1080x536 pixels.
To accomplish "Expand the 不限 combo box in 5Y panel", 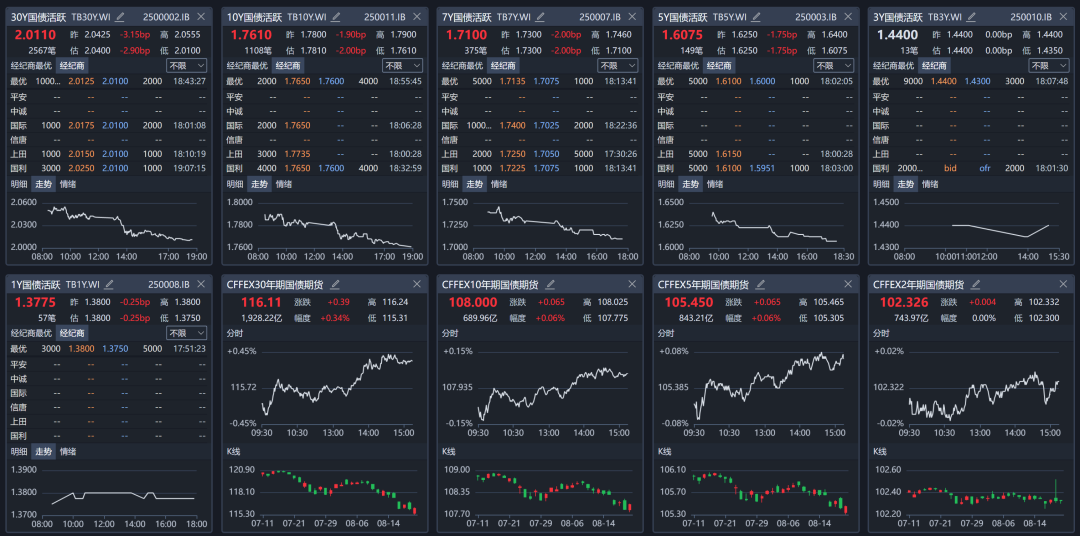I will click(833, 65).
